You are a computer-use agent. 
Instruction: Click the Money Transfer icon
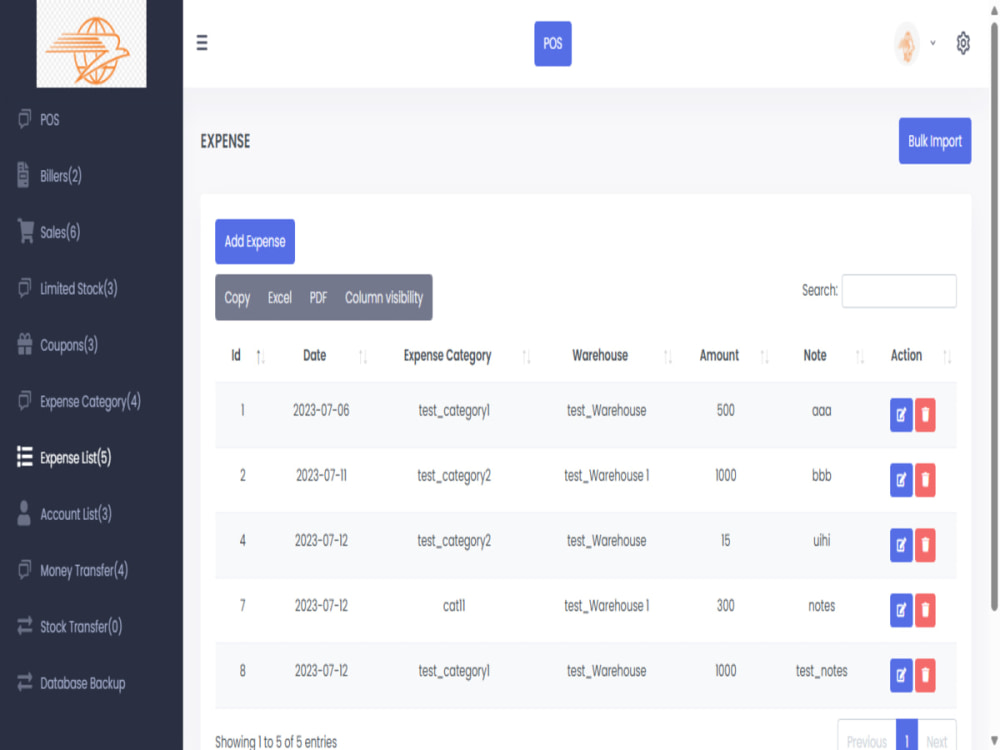tap(24, 570)
